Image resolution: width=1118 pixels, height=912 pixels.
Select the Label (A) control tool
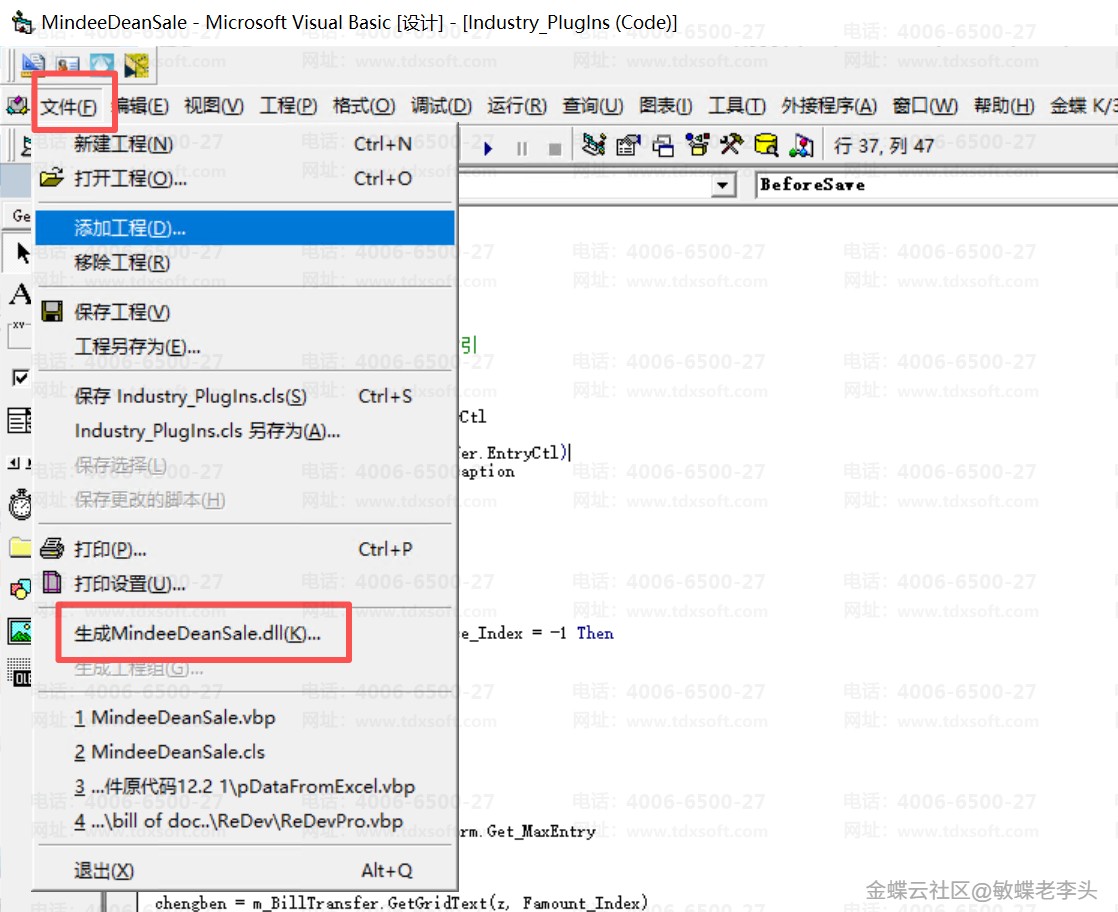click(x=20, y=294)
